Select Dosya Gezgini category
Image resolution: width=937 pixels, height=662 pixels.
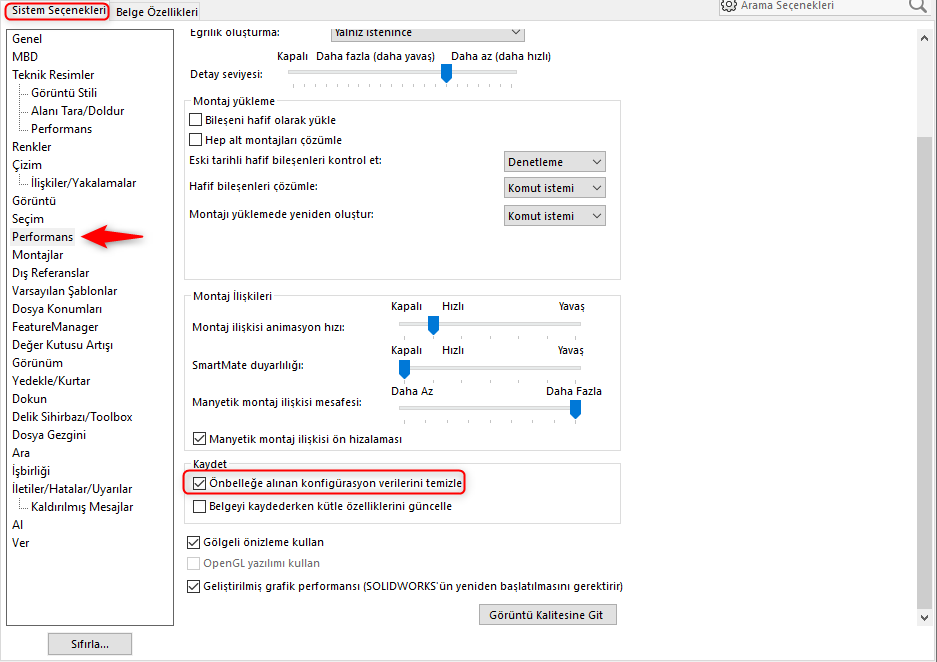(x=49, y=435)
